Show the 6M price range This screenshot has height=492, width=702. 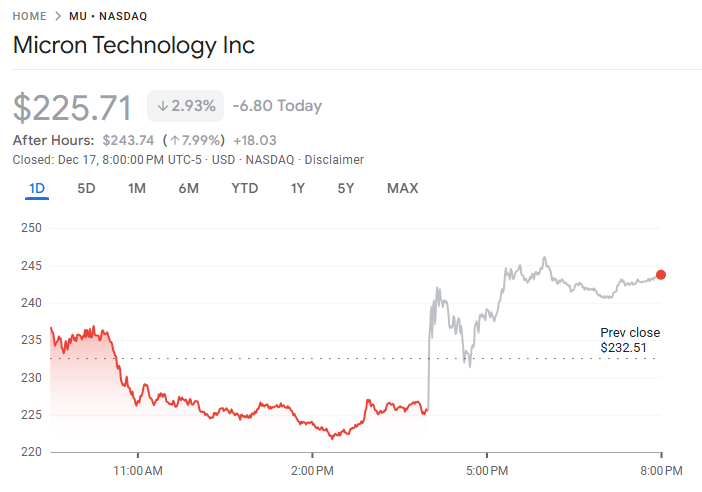(x=189, y=188)
